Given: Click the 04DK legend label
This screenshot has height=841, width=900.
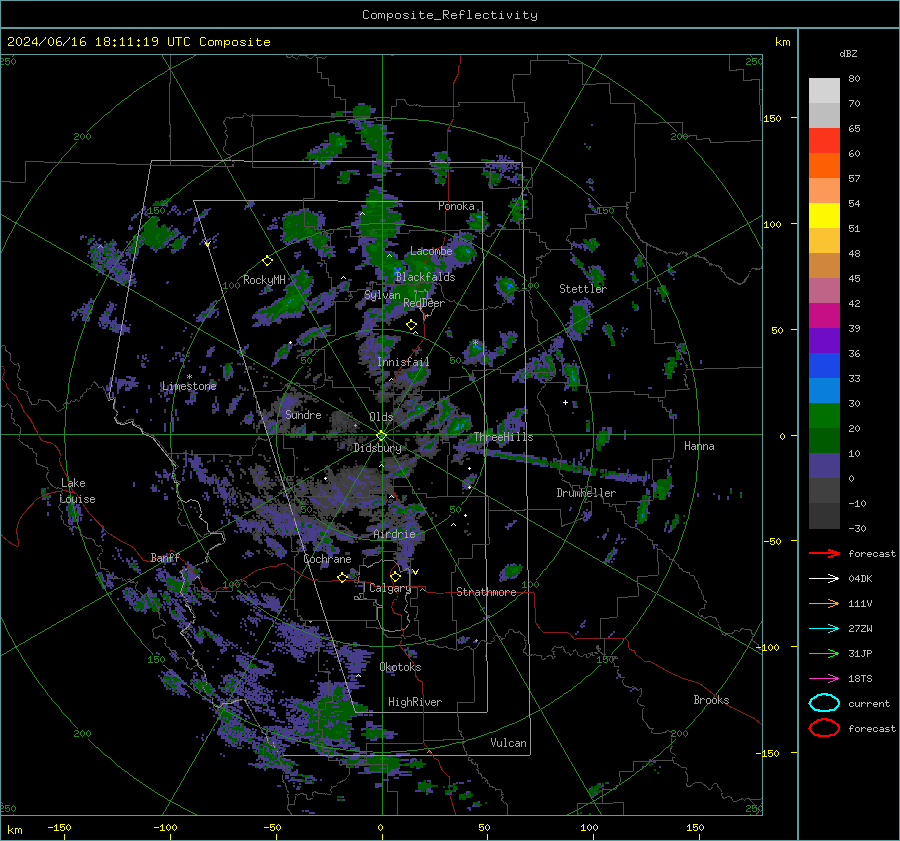Looking at the screenshot, I should [860, 579].
